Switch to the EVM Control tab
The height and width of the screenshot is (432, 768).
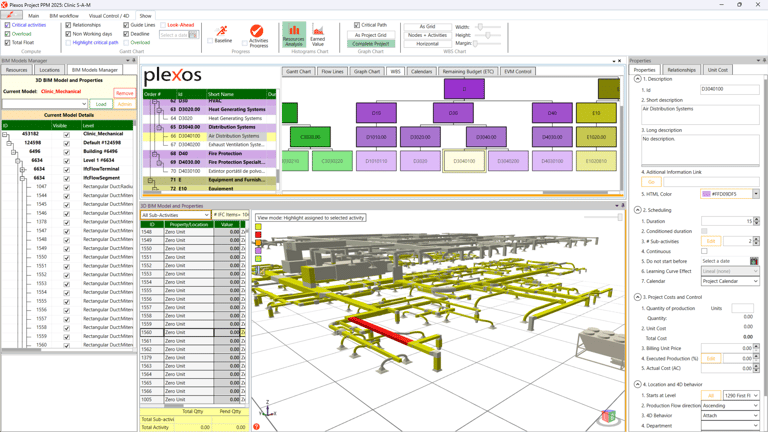click(518, 72)
